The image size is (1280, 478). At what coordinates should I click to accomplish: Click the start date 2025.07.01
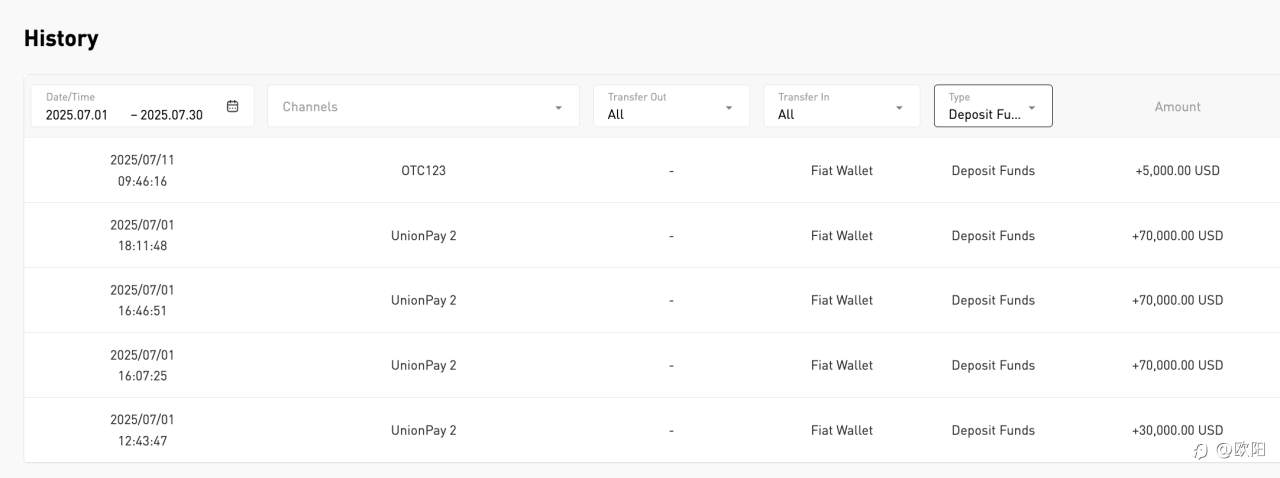(x=77, y=115)
